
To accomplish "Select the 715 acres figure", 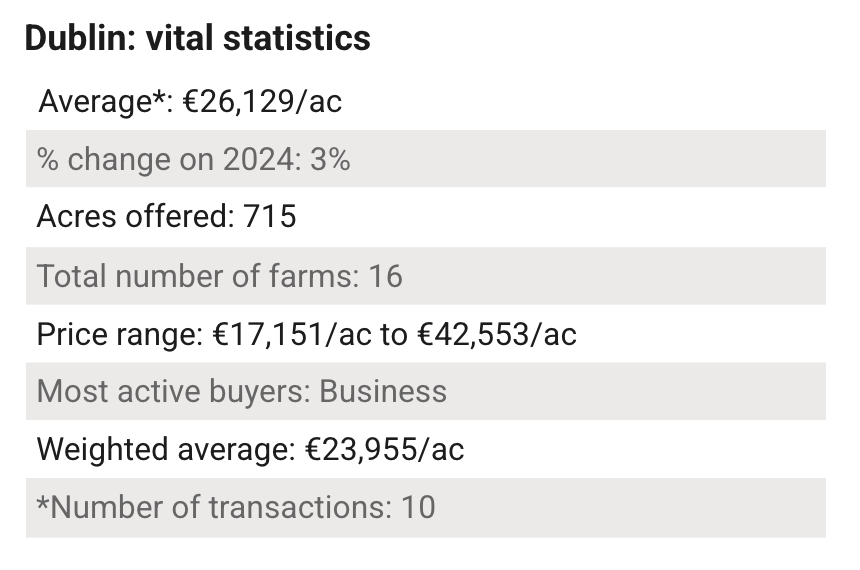I will click(270, 217).
